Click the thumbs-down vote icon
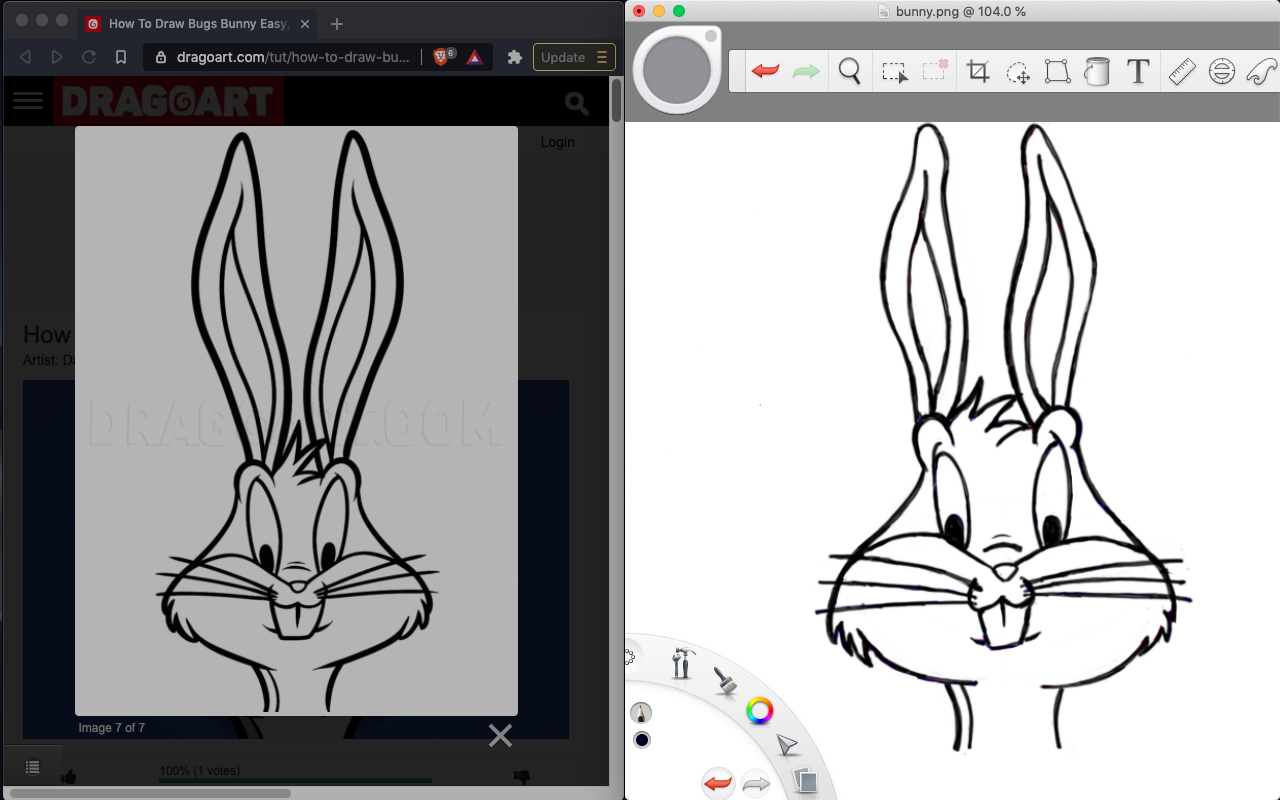 click(x=520, y=775)
